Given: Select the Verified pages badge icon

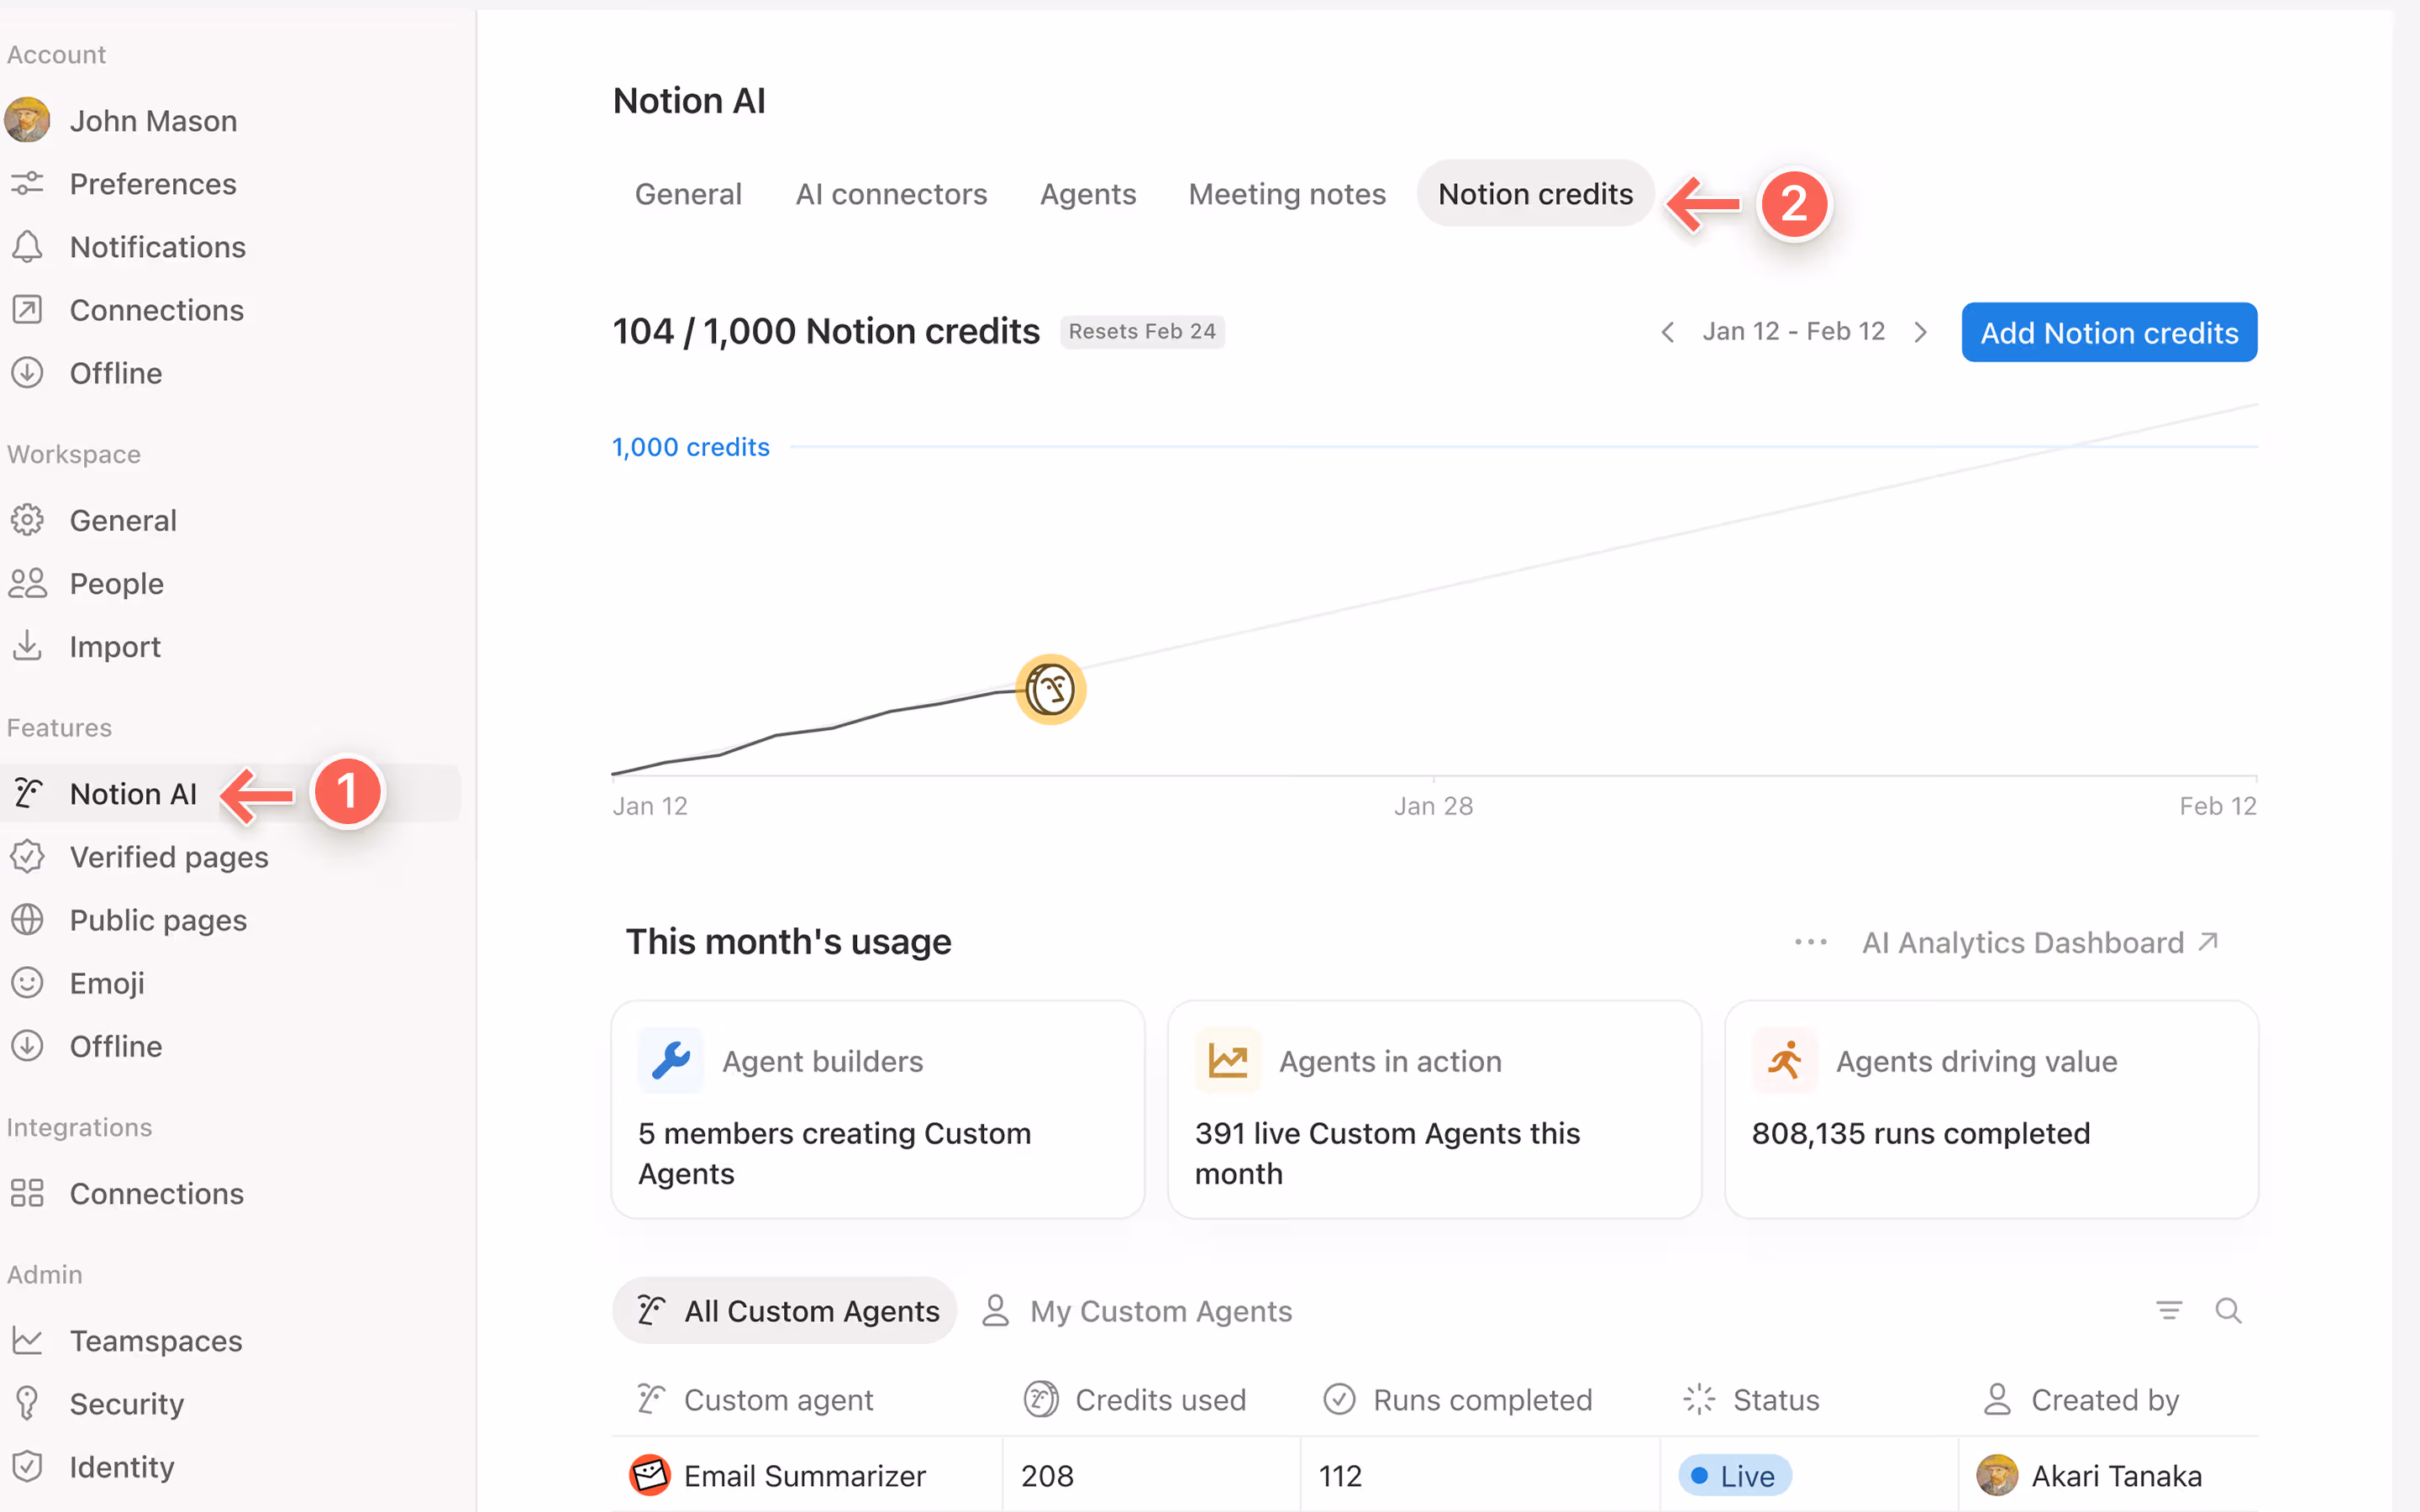Looking at the screenshot, I should click(27, 856).
